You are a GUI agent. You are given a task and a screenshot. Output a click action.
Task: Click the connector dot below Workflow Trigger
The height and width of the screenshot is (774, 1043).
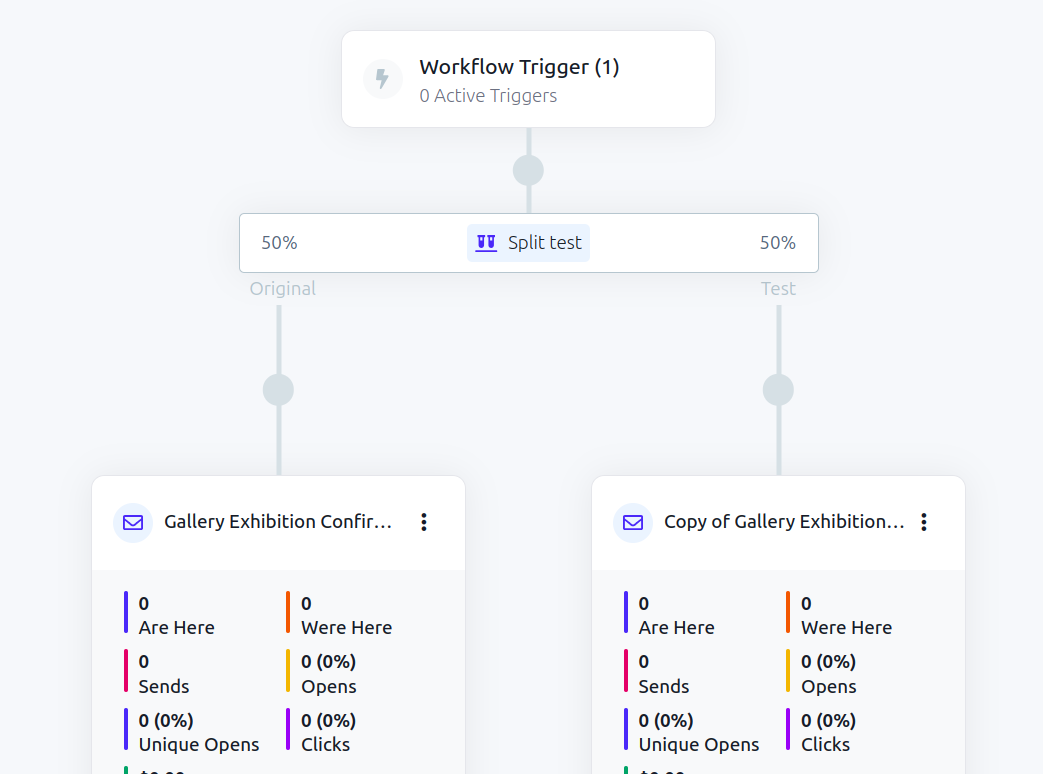pyautogui.click(x=528, y=170)
